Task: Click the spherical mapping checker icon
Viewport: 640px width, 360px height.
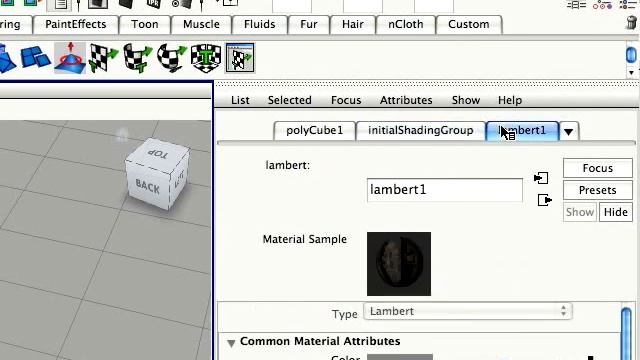Action: 171,58
